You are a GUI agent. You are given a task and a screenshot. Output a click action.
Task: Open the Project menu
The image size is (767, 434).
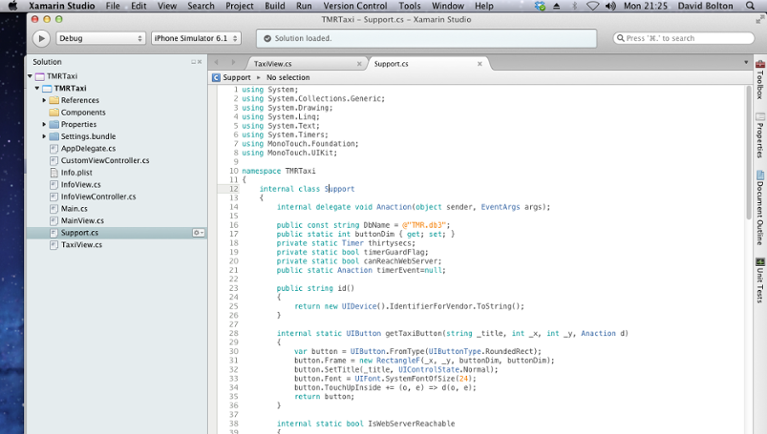point(239,6)
